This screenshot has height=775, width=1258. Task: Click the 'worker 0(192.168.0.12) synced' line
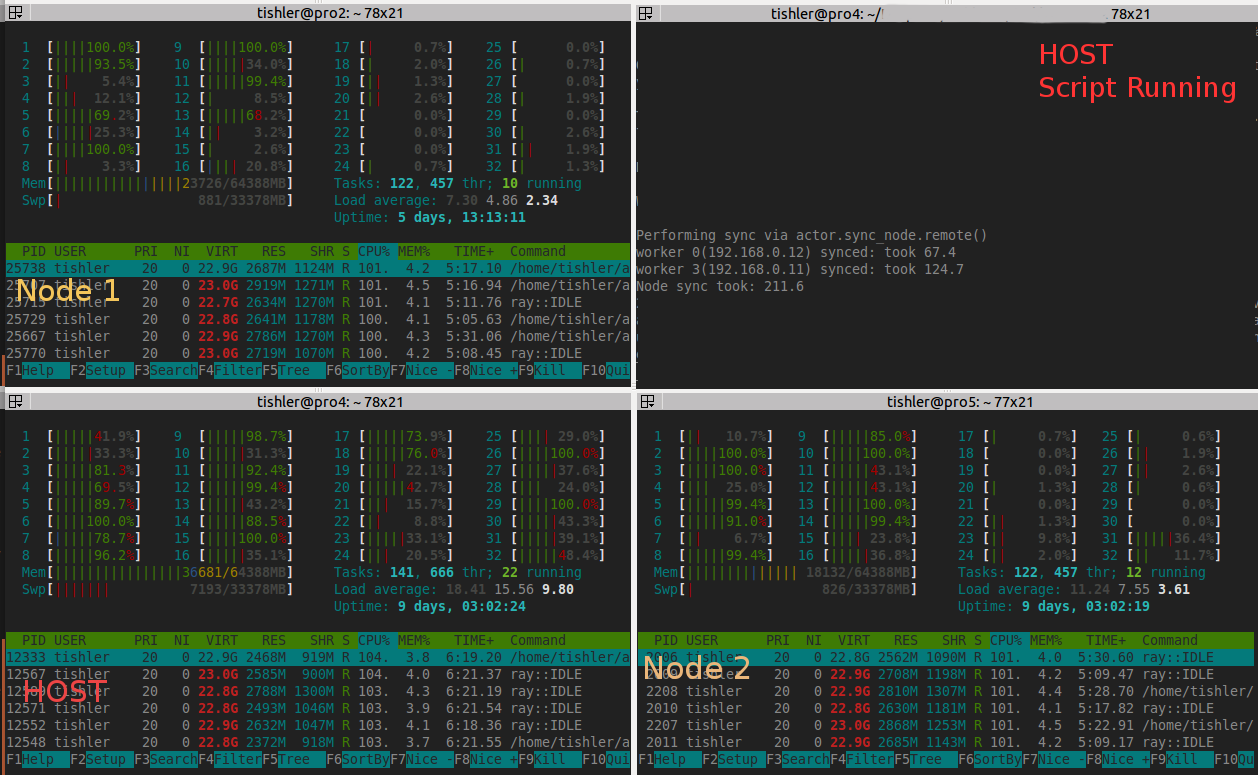tap(796, 252)
